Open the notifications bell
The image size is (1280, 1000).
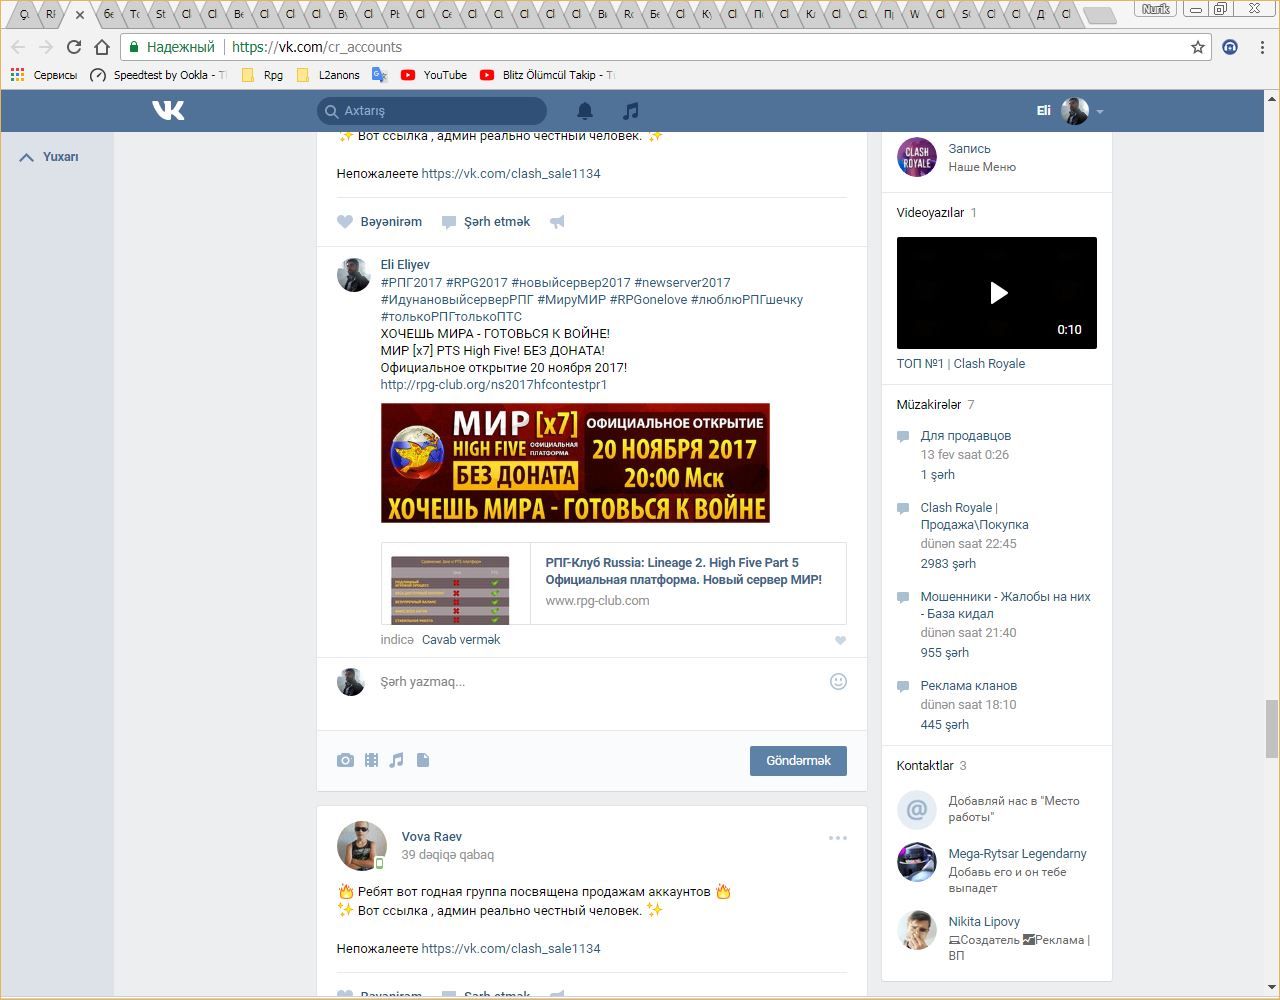[585, 111]
